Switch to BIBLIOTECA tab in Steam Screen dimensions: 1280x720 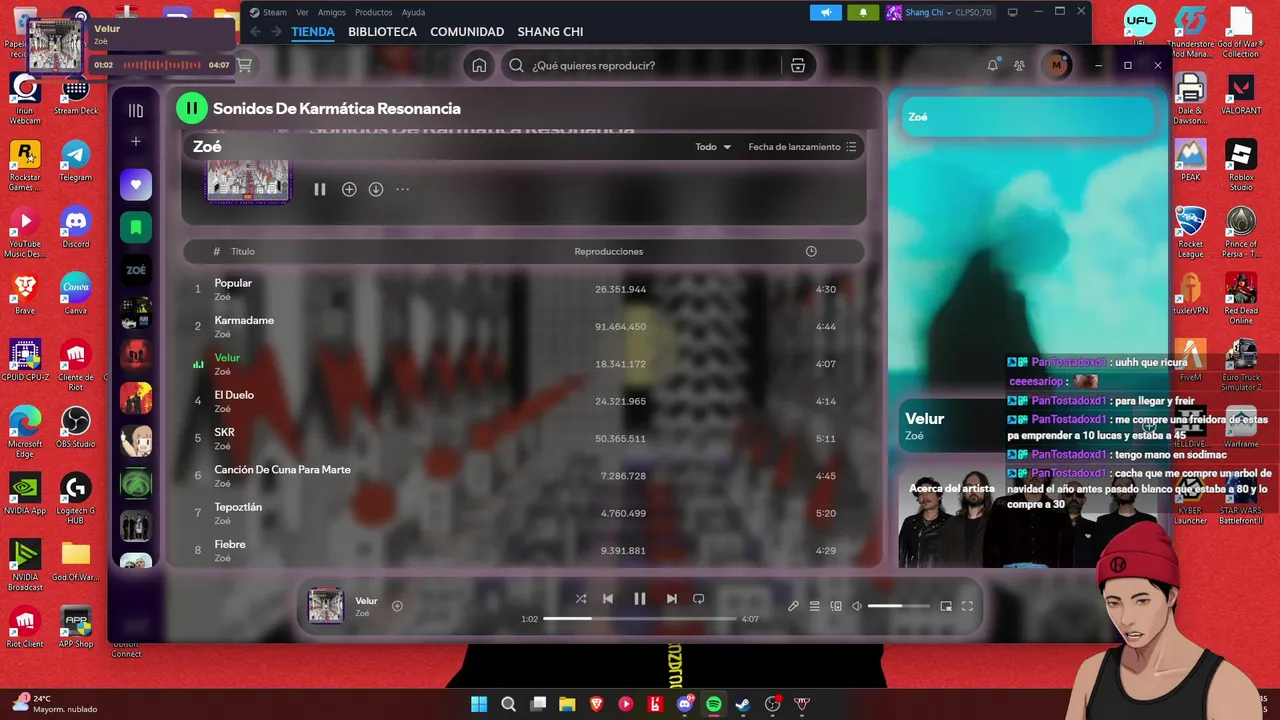pyautogui.click(x=382, y=32)
